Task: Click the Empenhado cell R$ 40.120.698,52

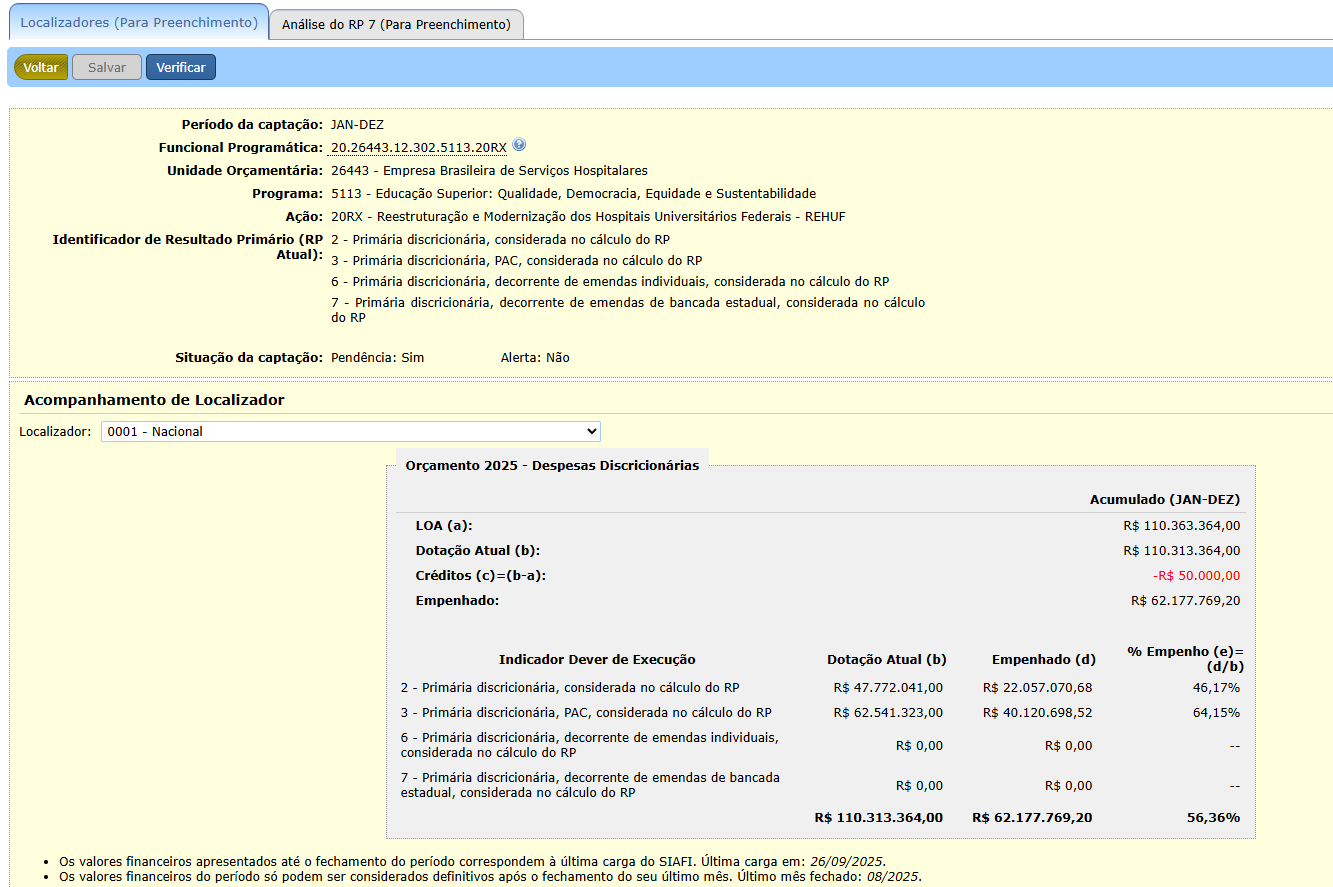Action: click(x=1037, y=712)
